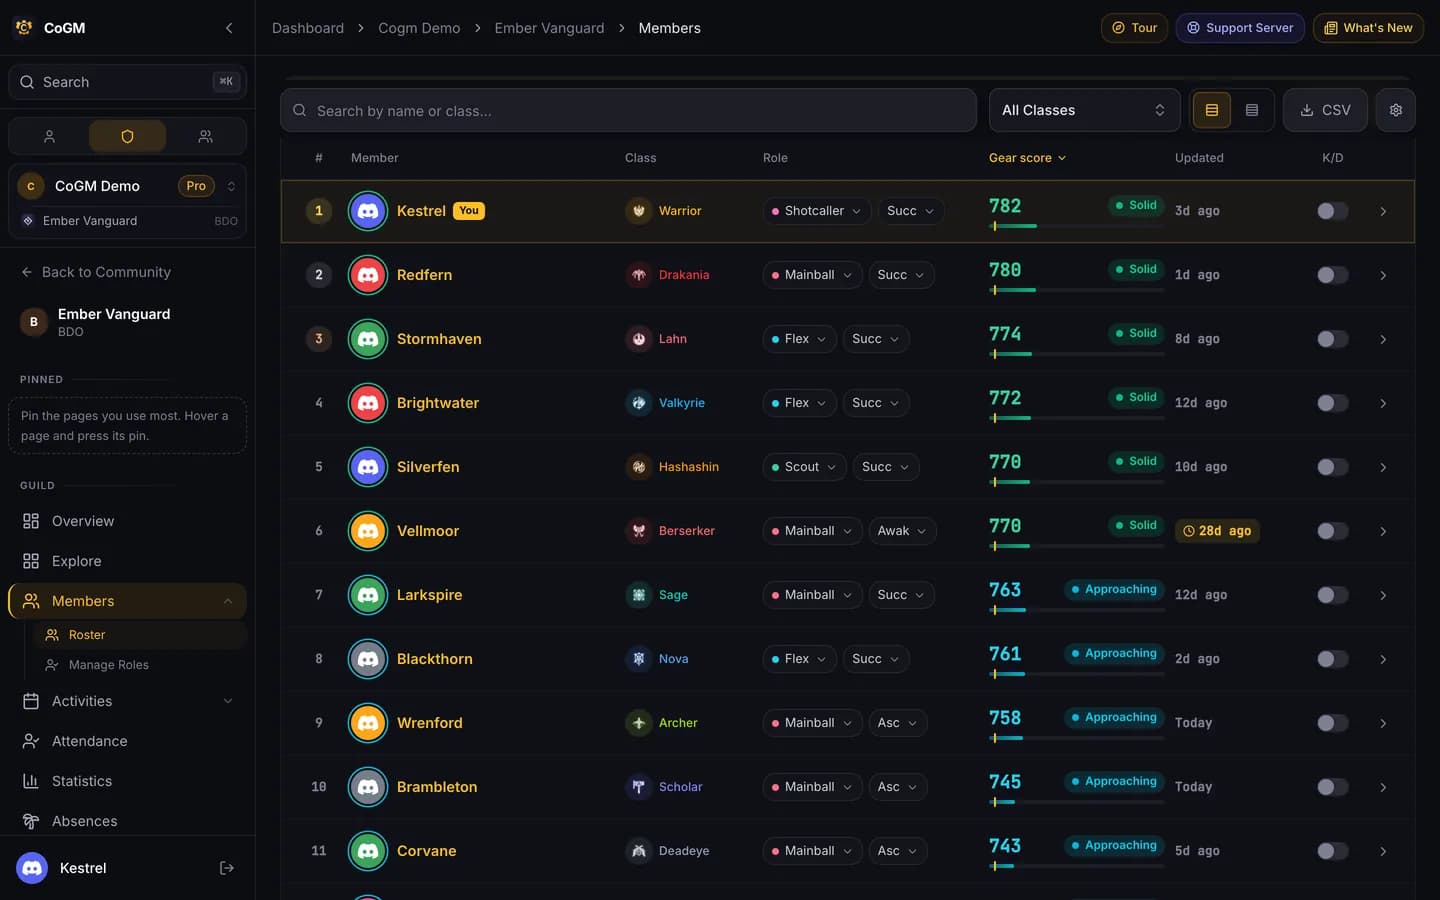The image size is (1440, 900).
Task: Switch to compact row view icon
Action: click(x=1252, y=110)
